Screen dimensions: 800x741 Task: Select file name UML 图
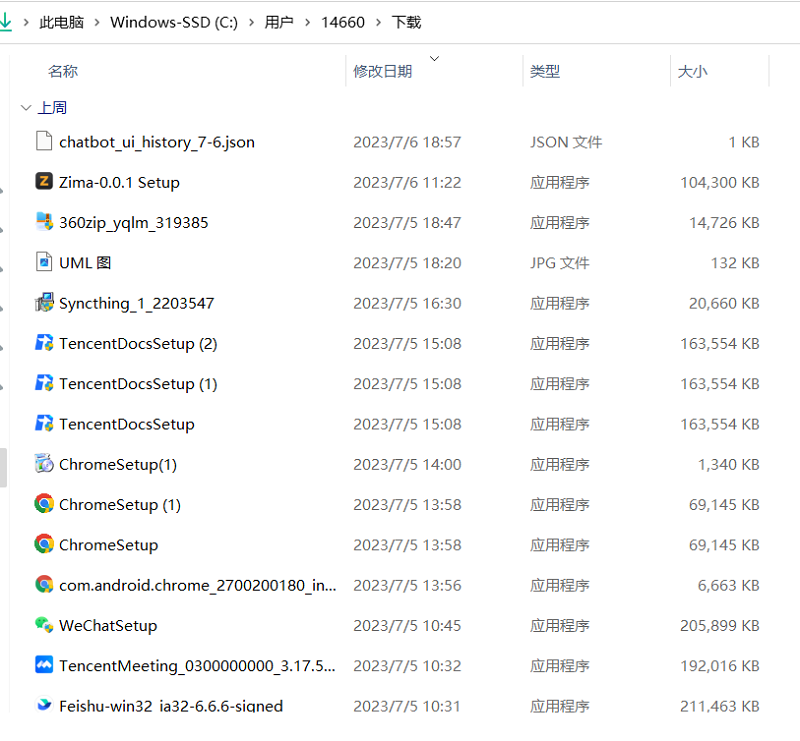pyautogui.click(x=85, y=263)
